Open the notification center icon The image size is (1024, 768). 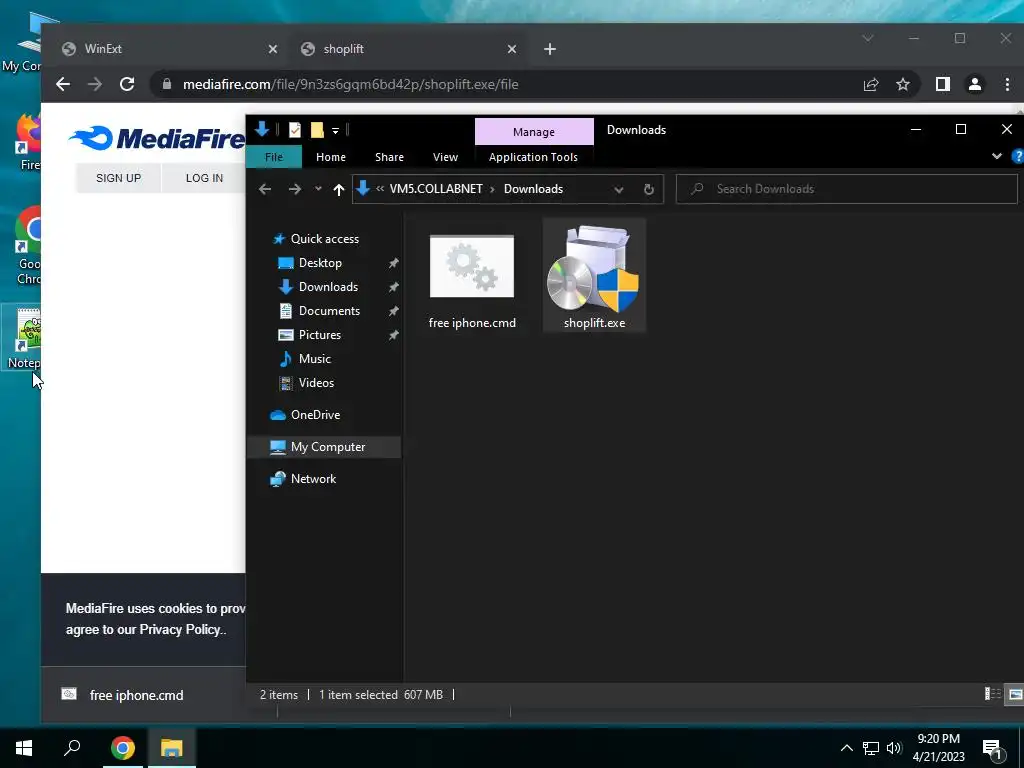point(992,749)
